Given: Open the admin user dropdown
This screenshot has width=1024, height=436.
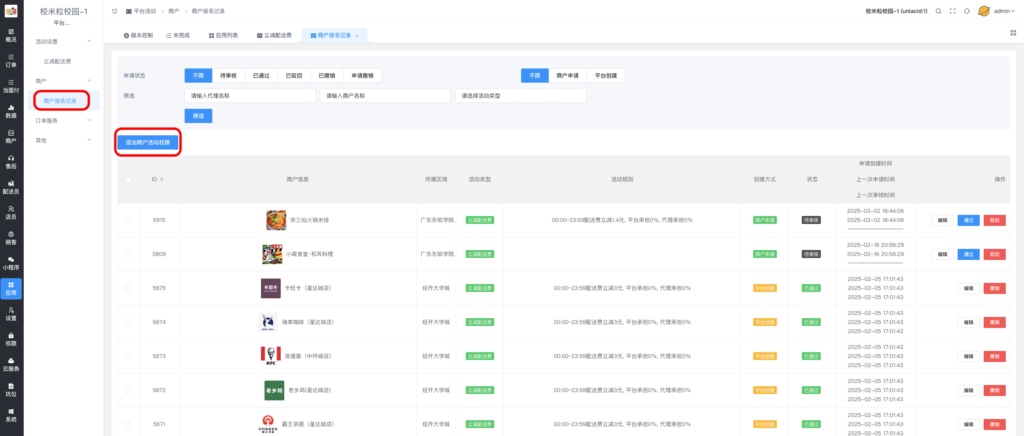Looking at the screenshot, I should tap(1001, 11).
